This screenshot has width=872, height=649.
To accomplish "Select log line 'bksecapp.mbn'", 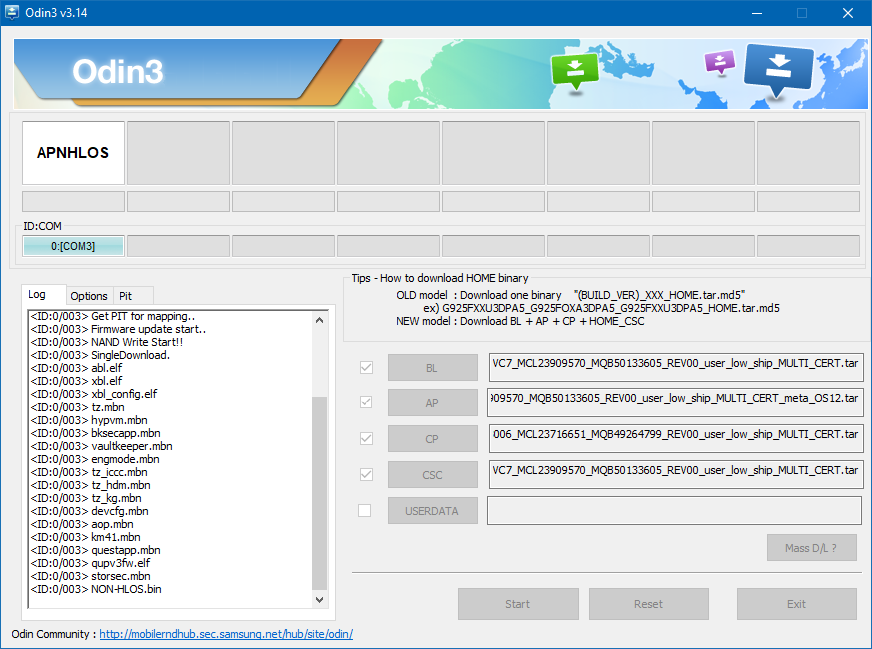I will pos(95,433).
